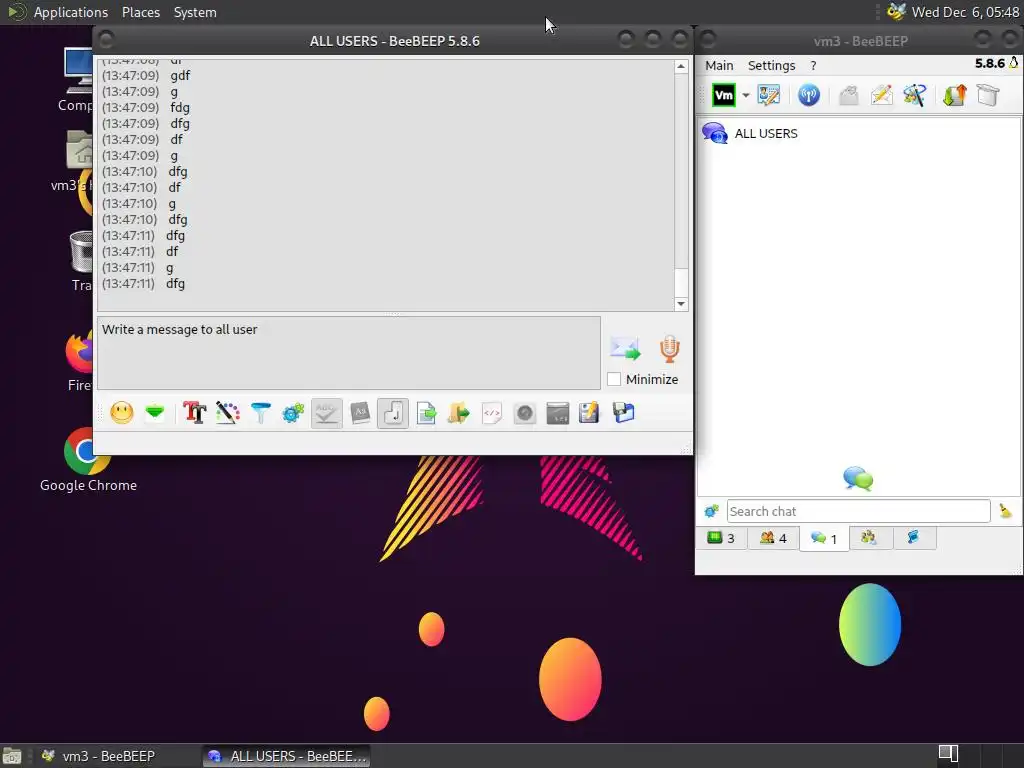Image resolution: width=1024 pixels, height=768 pixels.
Task: Click the blue network broadcast icon
Action: point(808,95)
